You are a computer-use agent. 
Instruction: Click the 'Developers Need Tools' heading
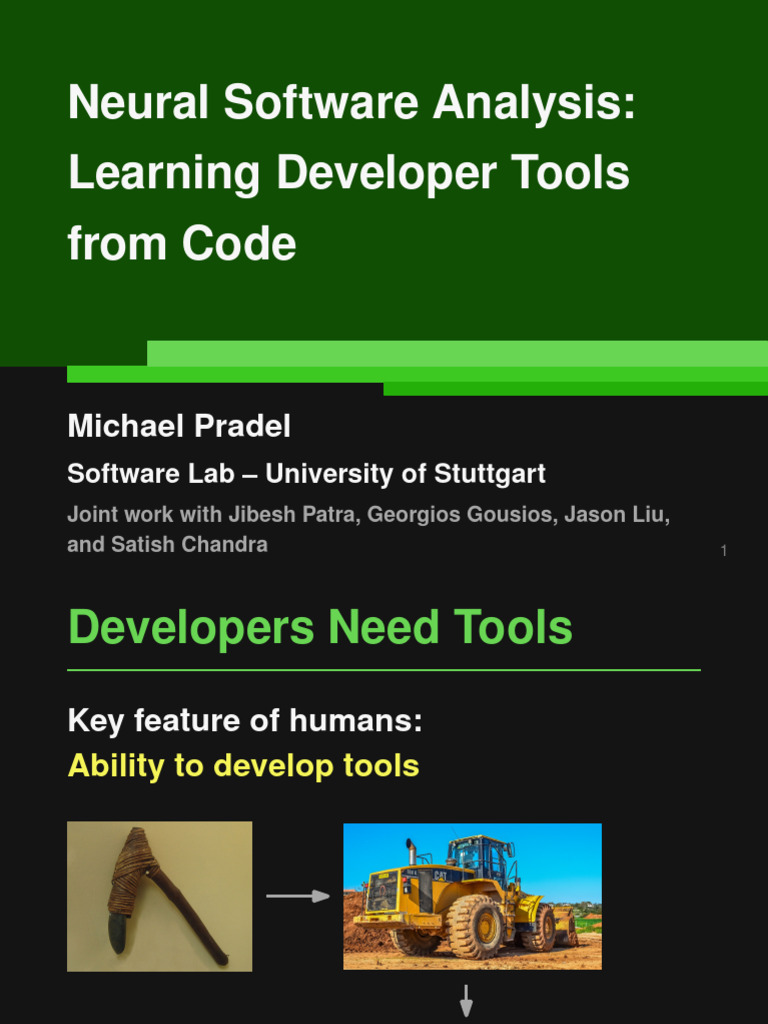click(x=320, y=628)
